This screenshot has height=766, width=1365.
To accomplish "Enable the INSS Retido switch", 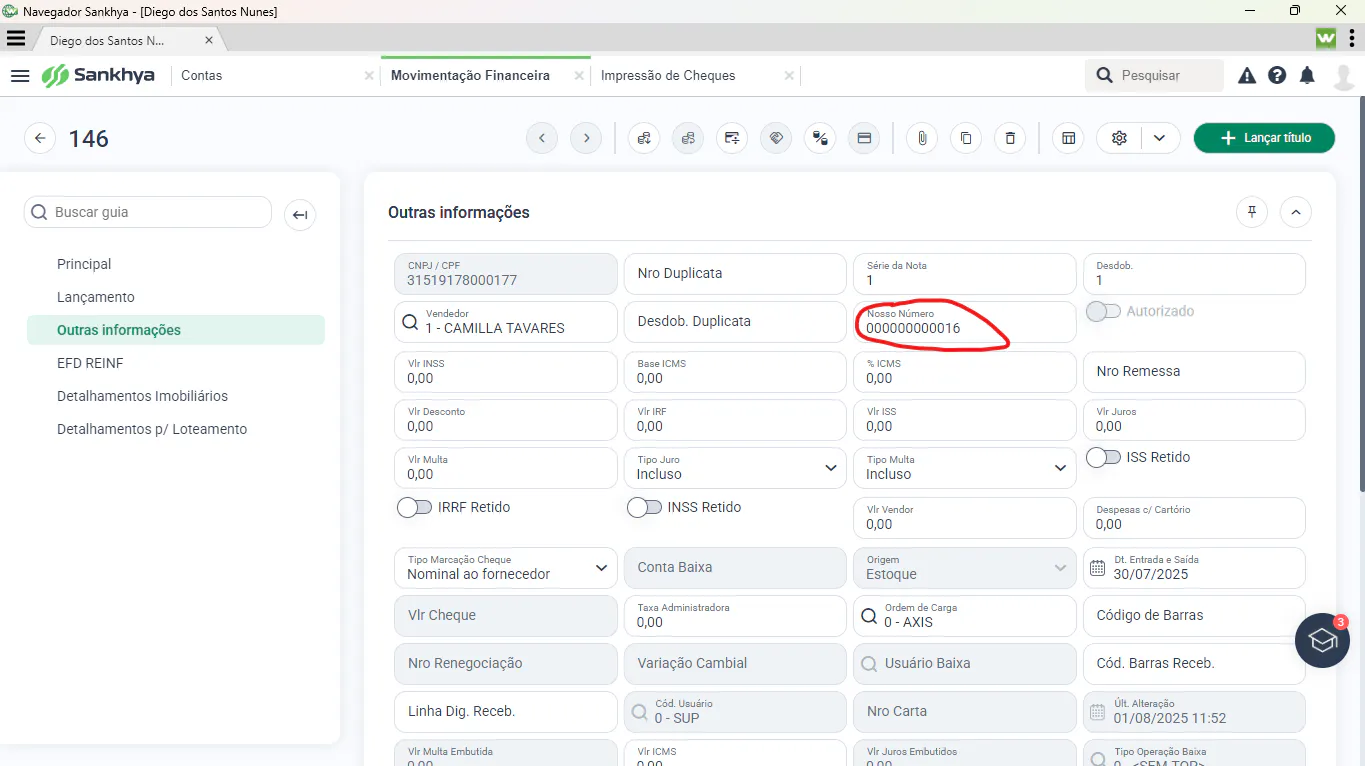I will [x=644, y=507].
